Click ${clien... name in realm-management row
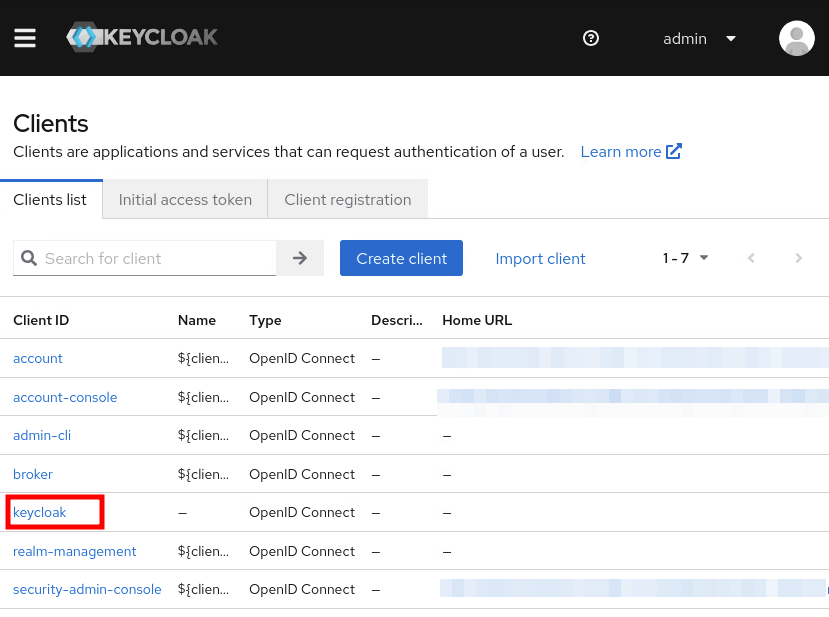The image size is (829, 617). pos(203,551)
